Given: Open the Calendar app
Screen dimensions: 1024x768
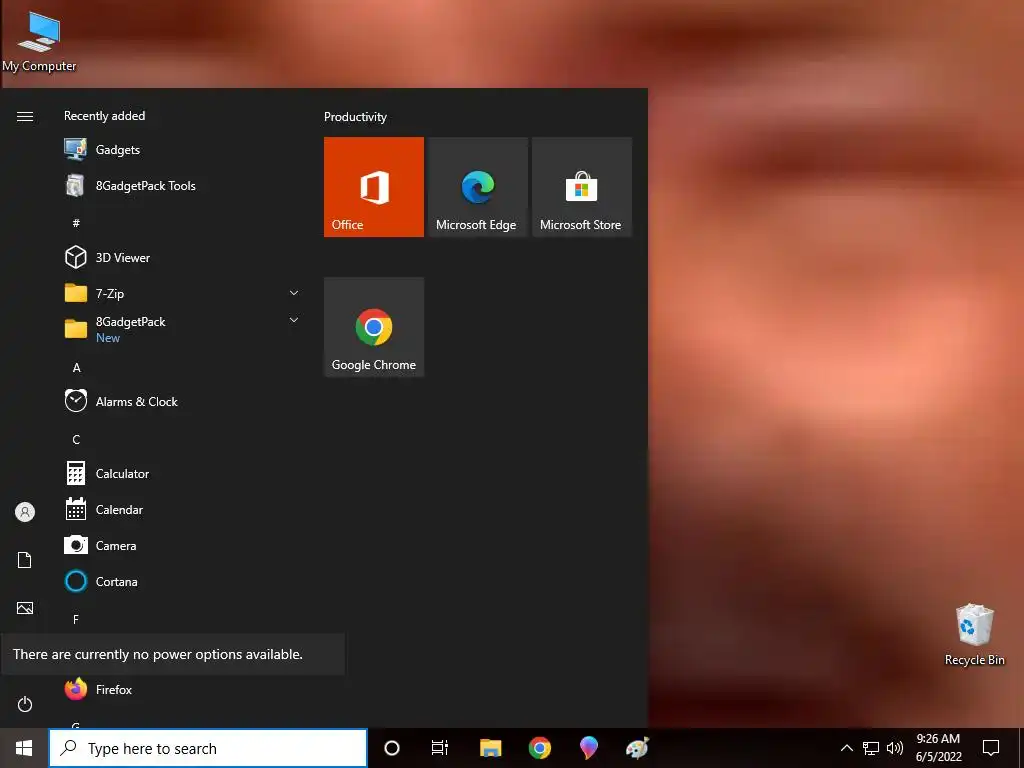Looking at the screenshot, I should 181,509.
